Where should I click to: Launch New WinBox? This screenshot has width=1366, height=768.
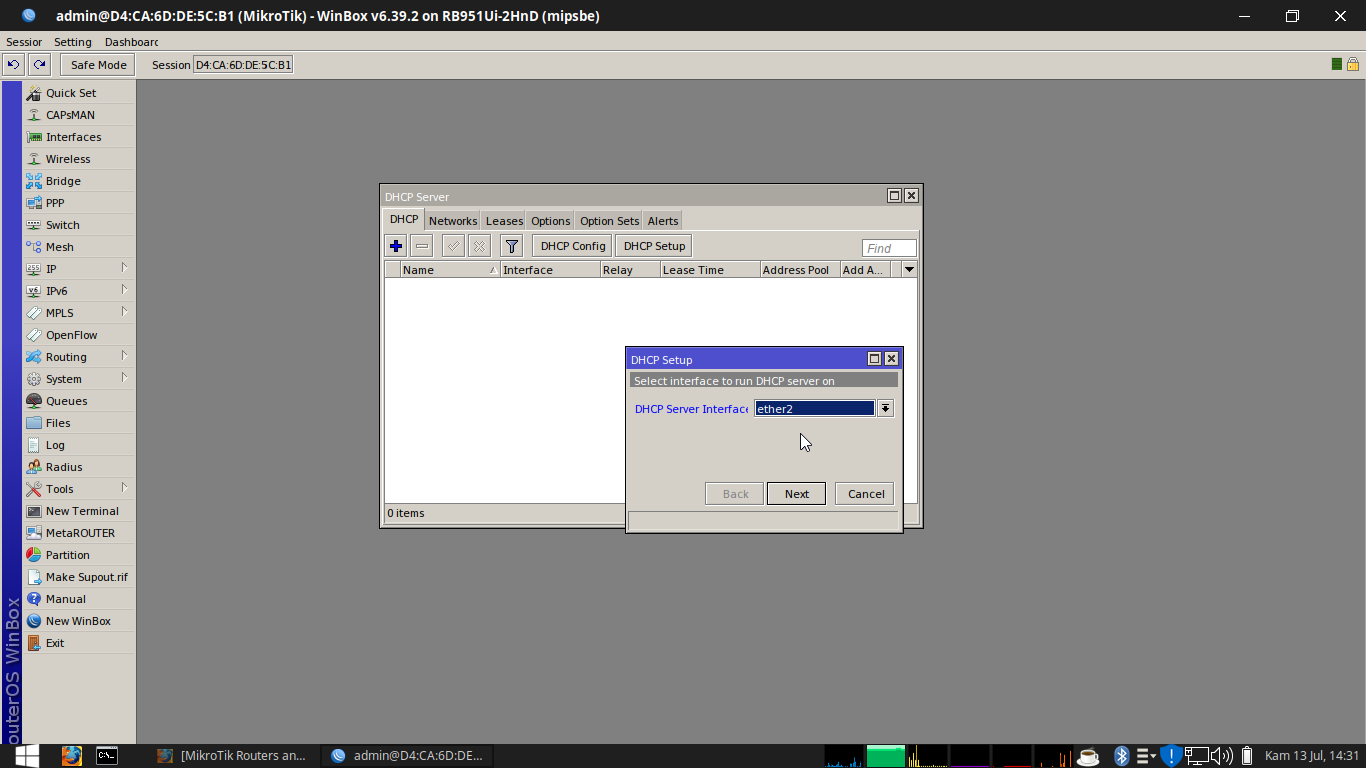(x=79, y=621)
